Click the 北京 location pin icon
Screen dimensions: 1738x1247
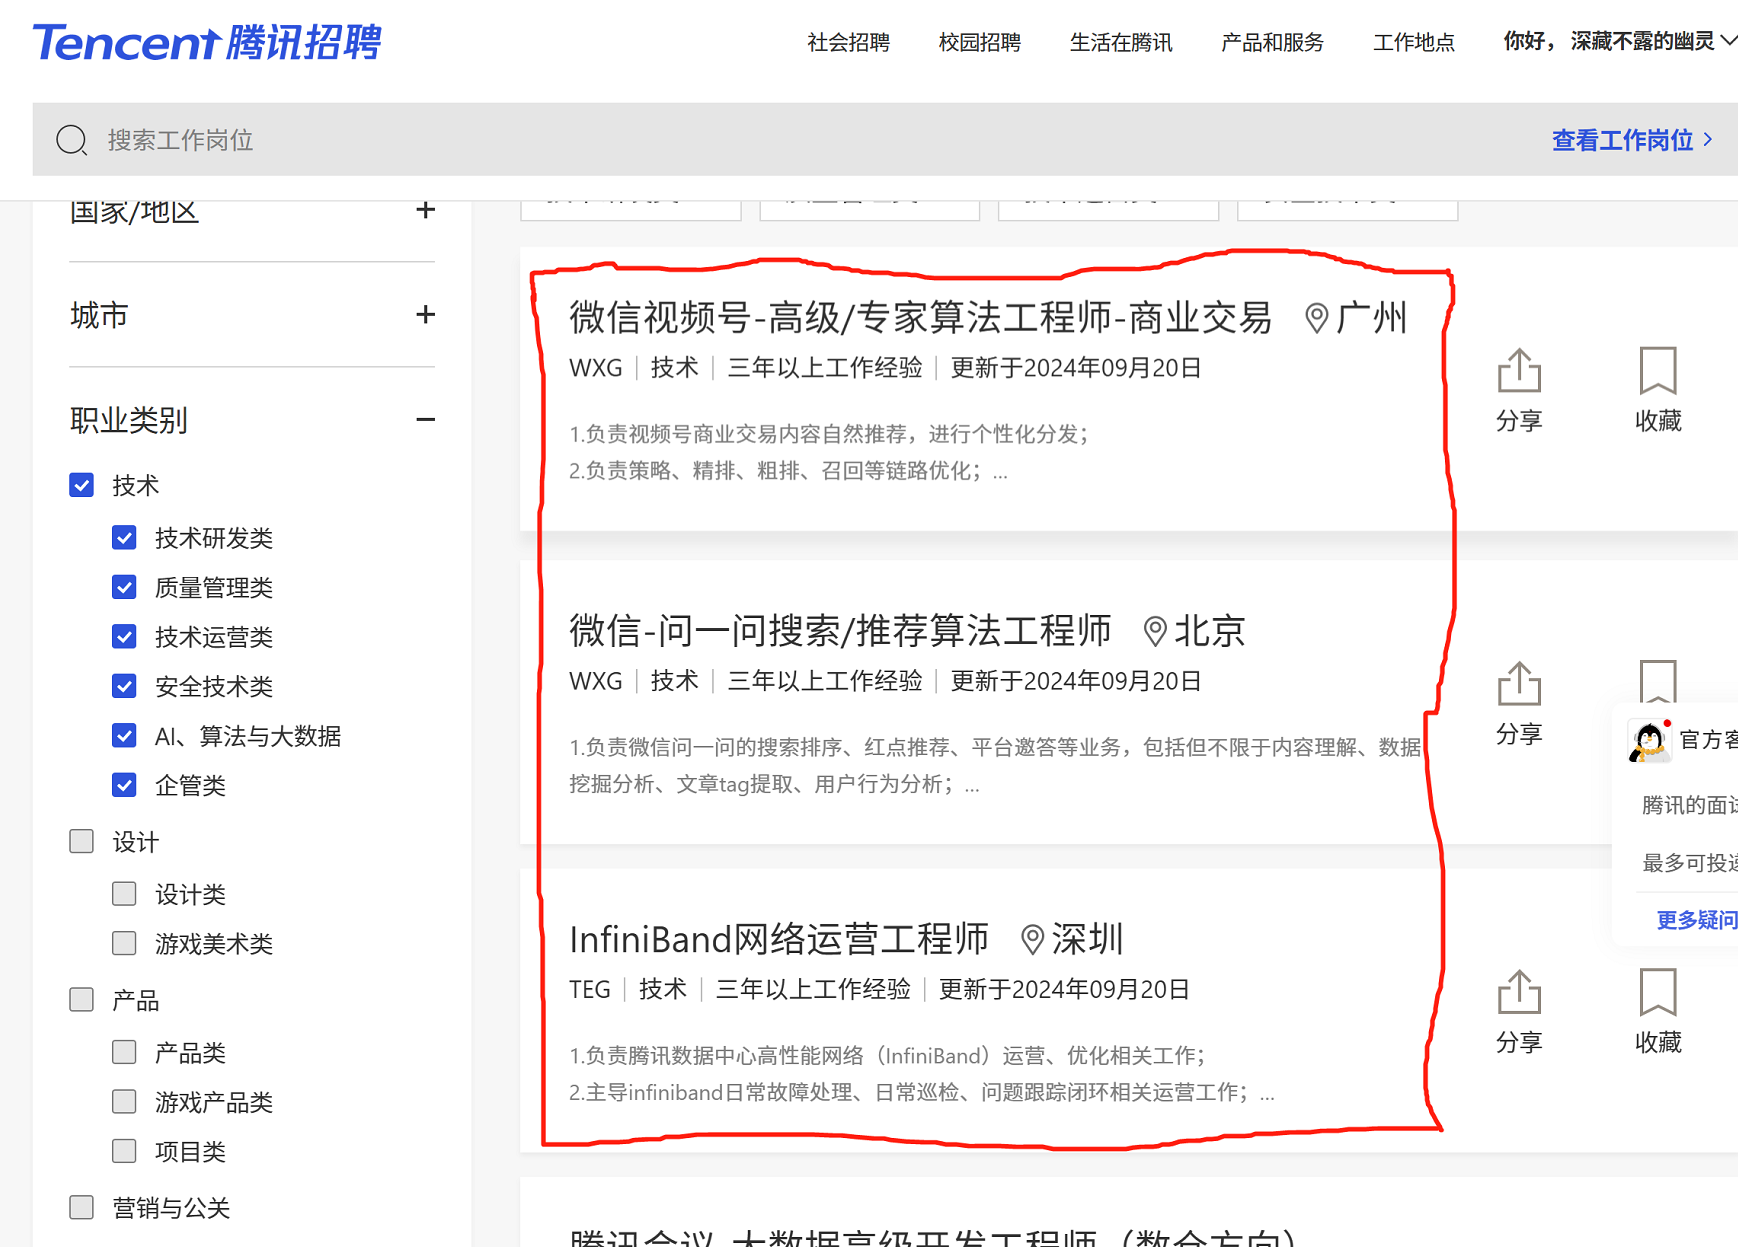tap(1155, 631)
